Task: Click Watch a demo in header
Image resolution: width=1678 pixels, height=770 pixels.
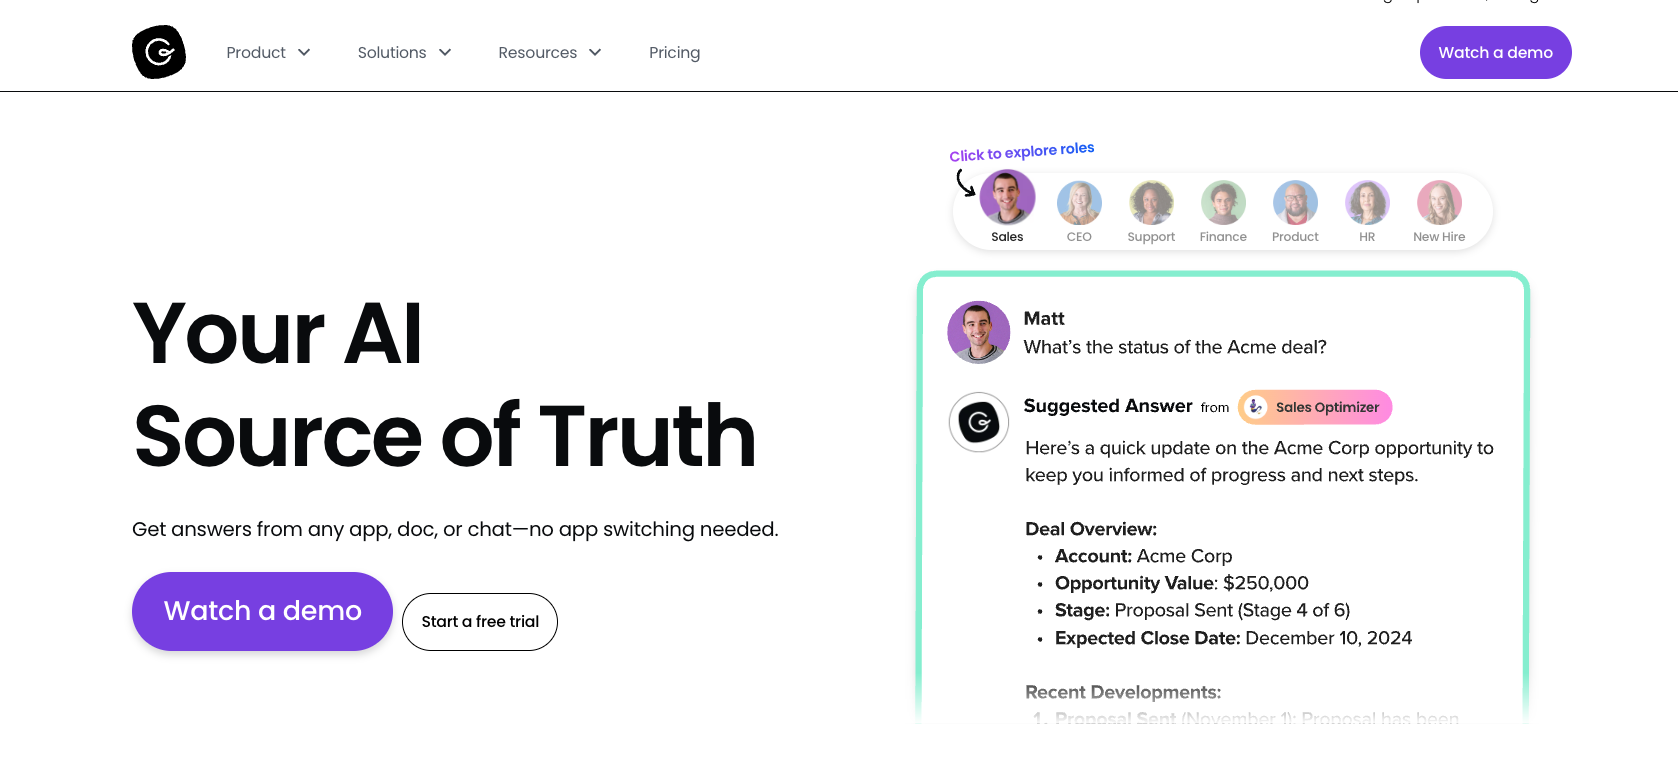Action: (1495, 52)
